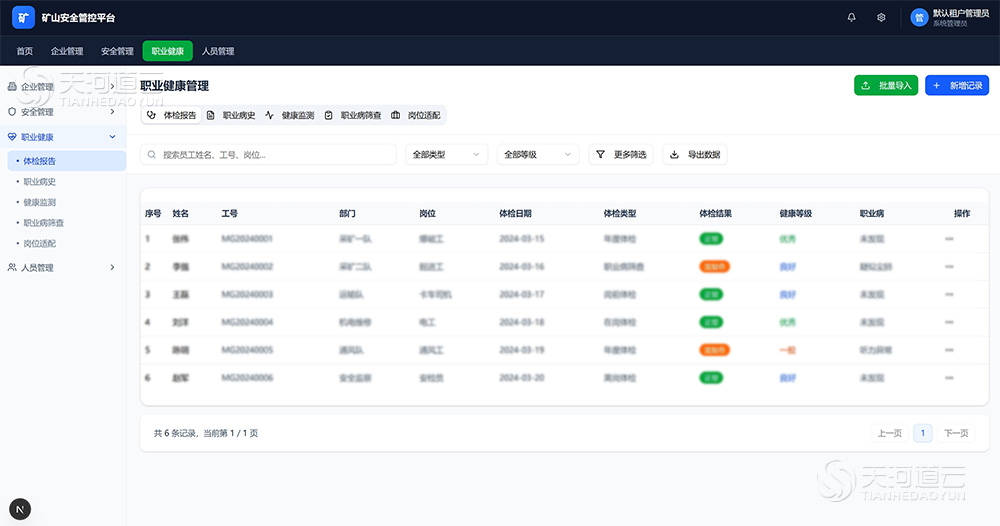Select page 1 in pagination

[923, 433]
